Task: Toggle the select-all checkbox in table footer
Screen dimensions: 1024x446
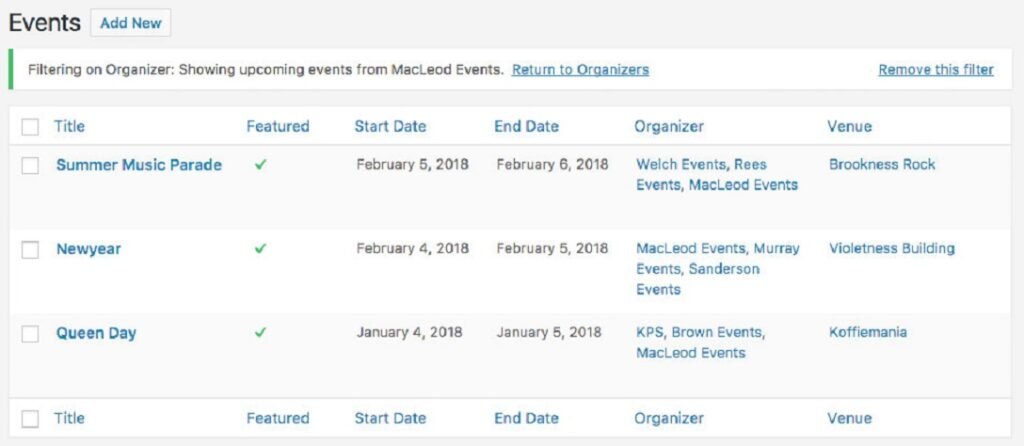Action: [30, 419]
